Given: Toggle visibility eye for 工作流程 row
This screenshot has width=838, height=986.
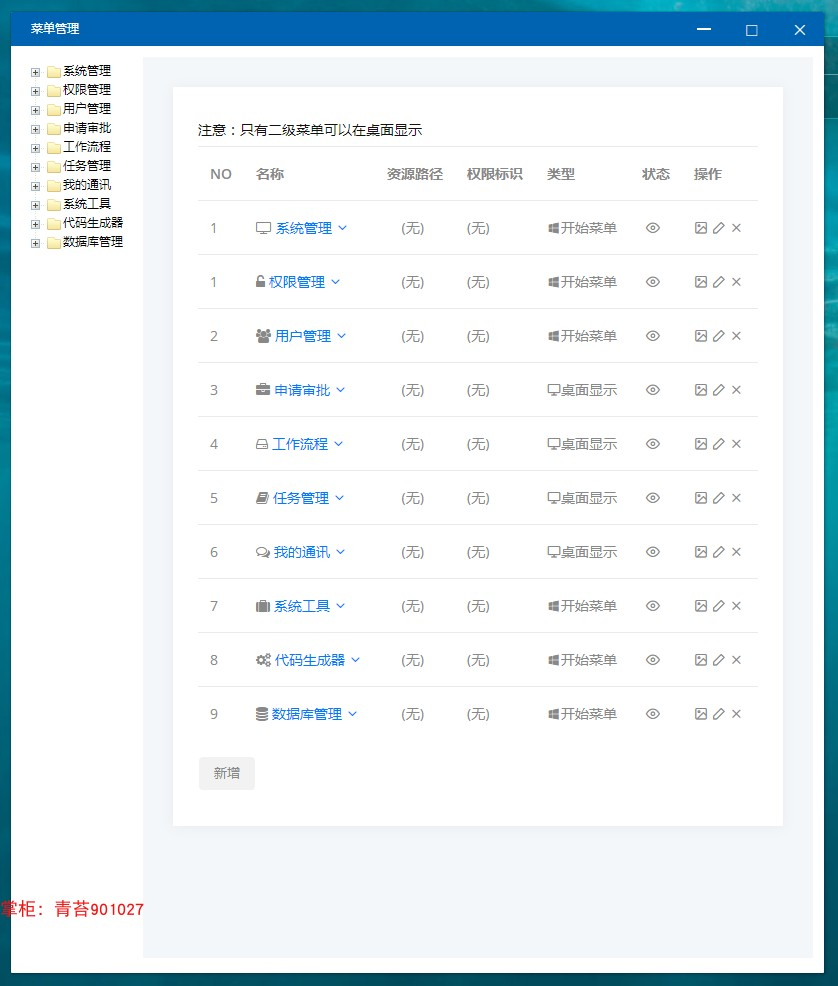Looking at the screenshot, I should point(653,444).
